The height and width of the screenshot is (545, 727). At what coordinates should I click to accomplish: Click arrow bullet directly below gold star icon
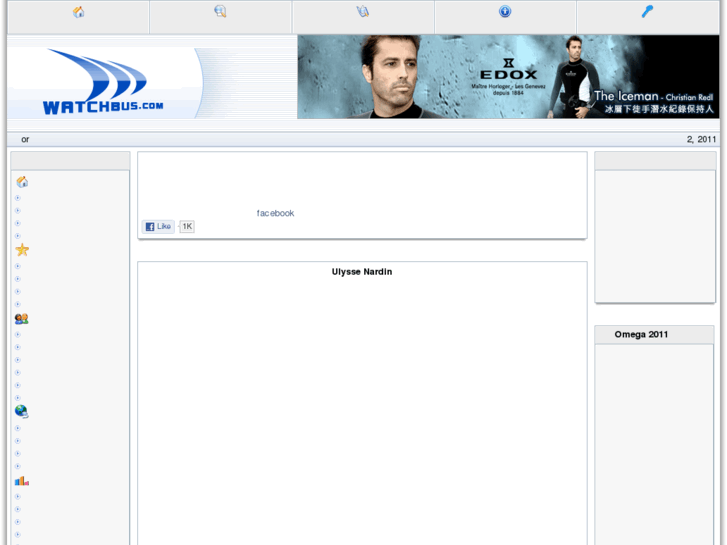[18, 266]
